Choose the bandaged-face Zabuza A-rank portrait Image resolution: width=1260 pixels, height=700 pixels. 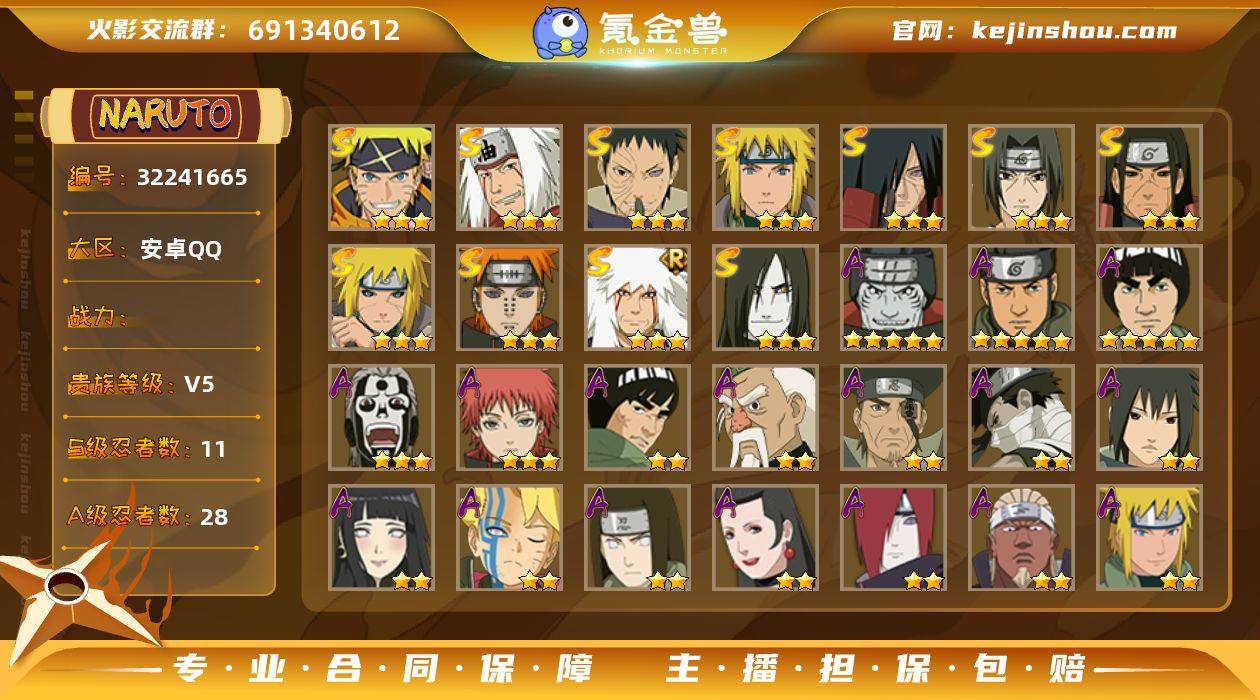pyautogui.click(x=1021, y=417)
